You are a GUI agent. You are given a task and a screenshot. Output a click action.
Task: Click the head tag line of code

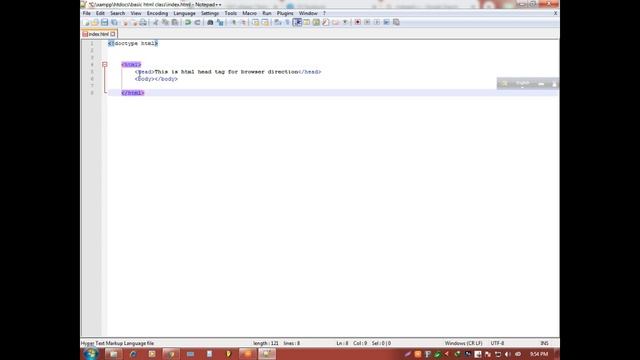pos(228,72)
